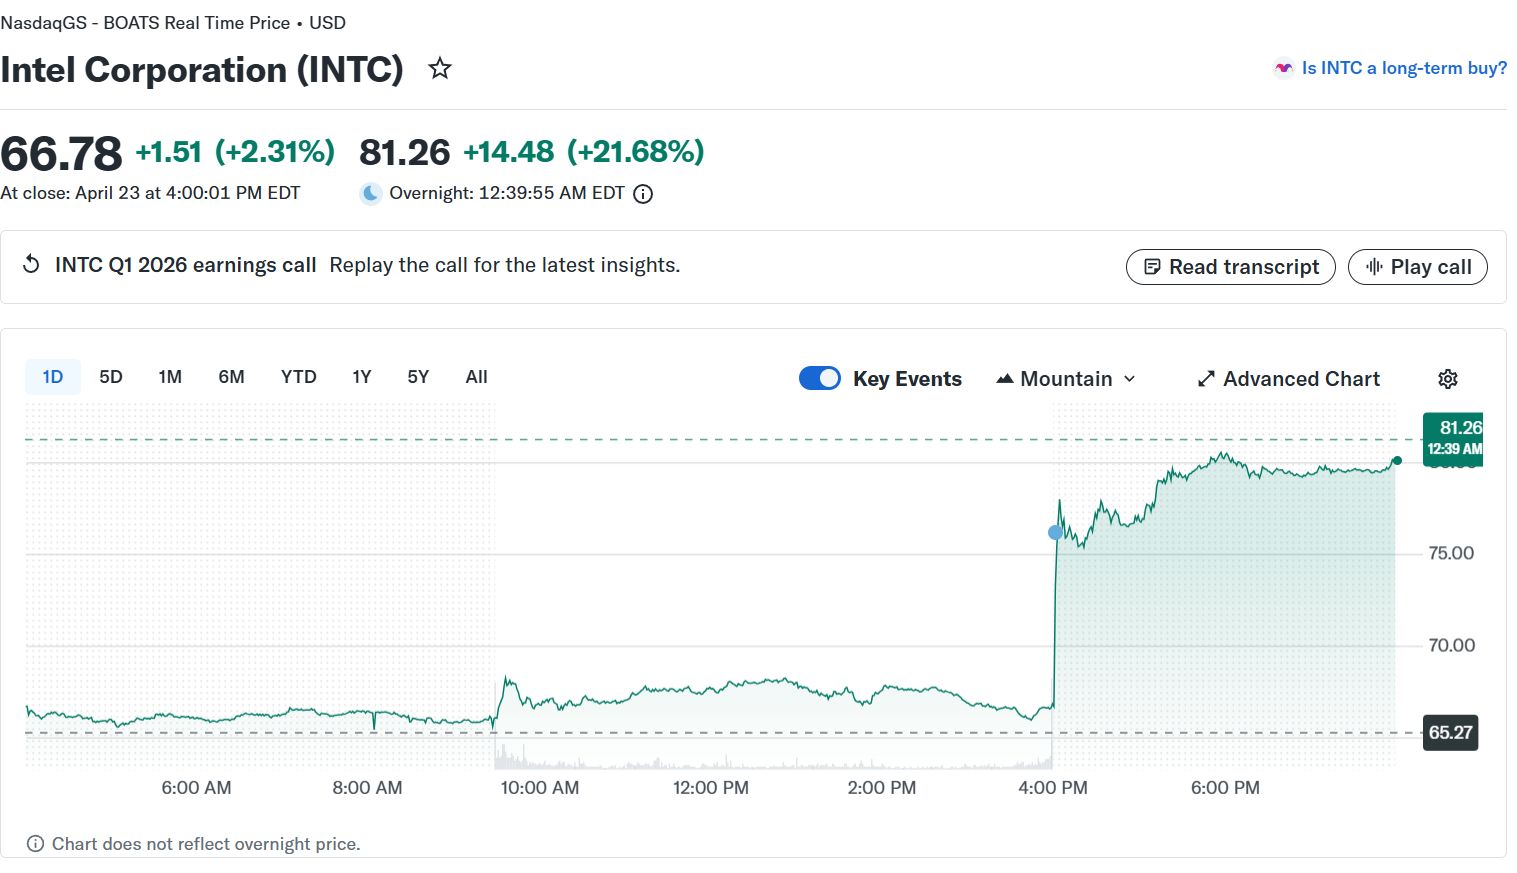Select the All time range tab
Image resolution: width=1517 pixels, height=873 pixels.
tap(476, 377)
